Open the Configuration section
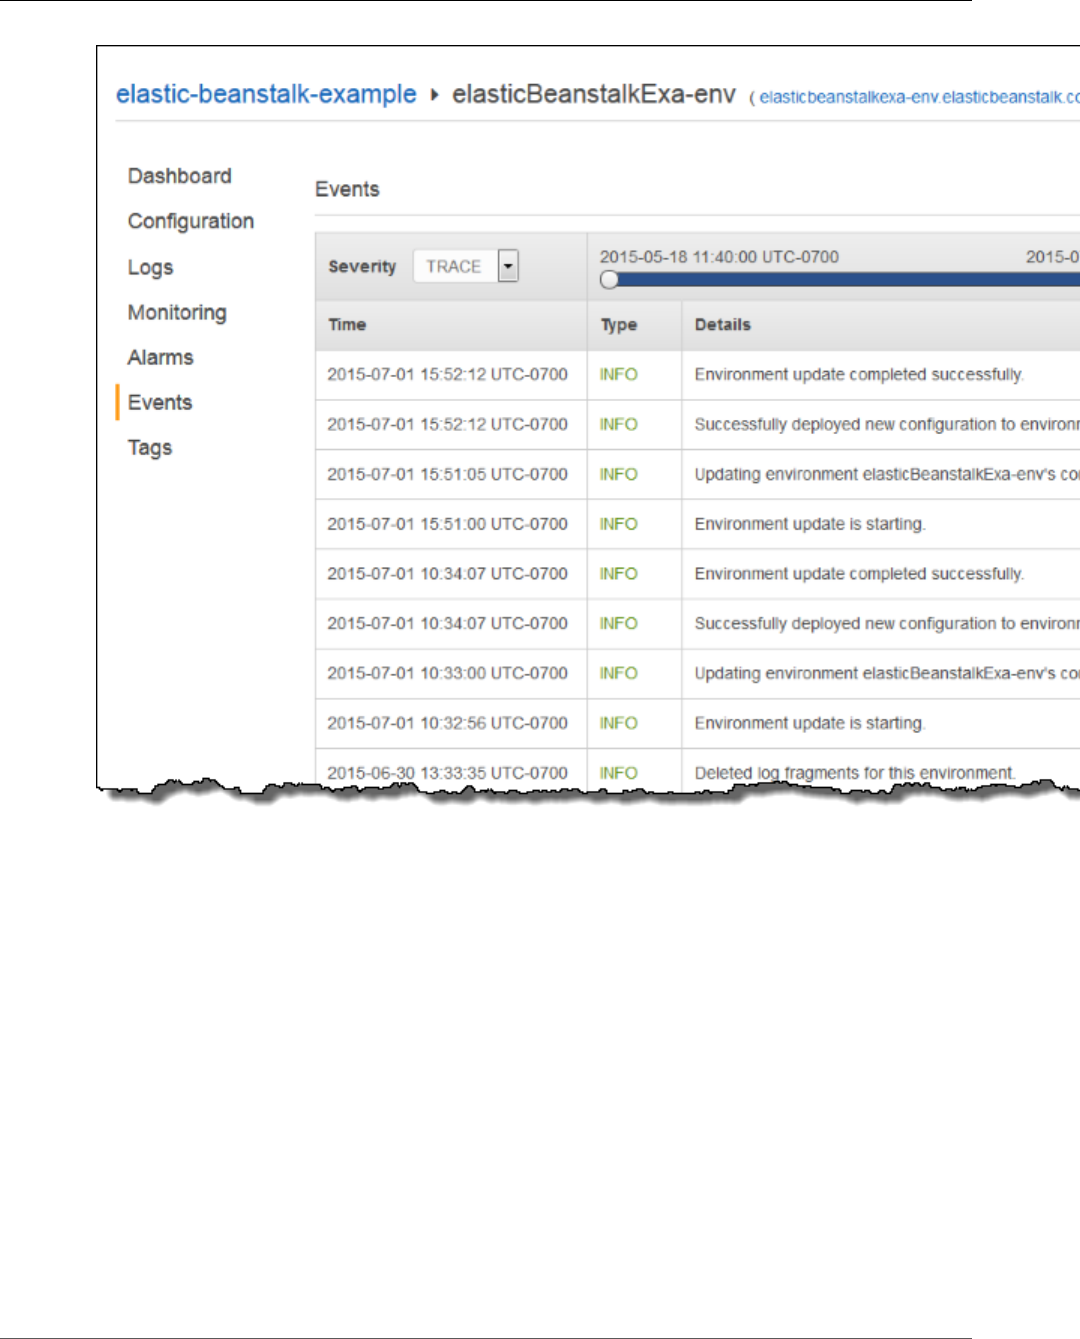1080x1339 pixels. pos(190,221)
